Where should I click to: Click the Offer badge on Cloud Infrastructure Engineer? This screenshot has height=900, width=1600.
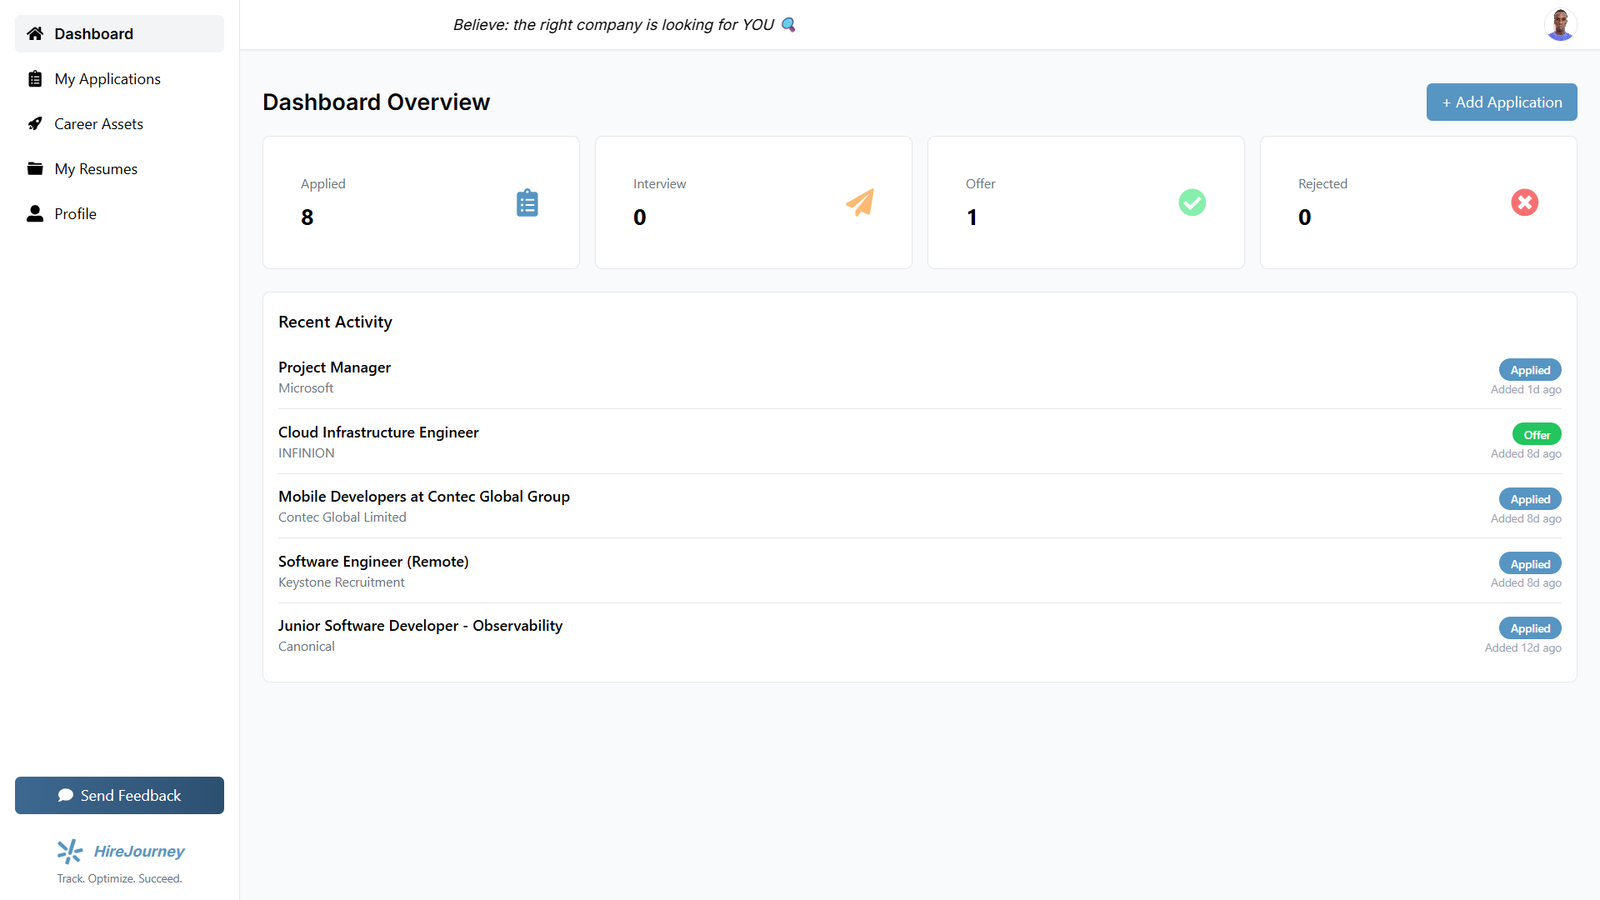point(1536,433)
